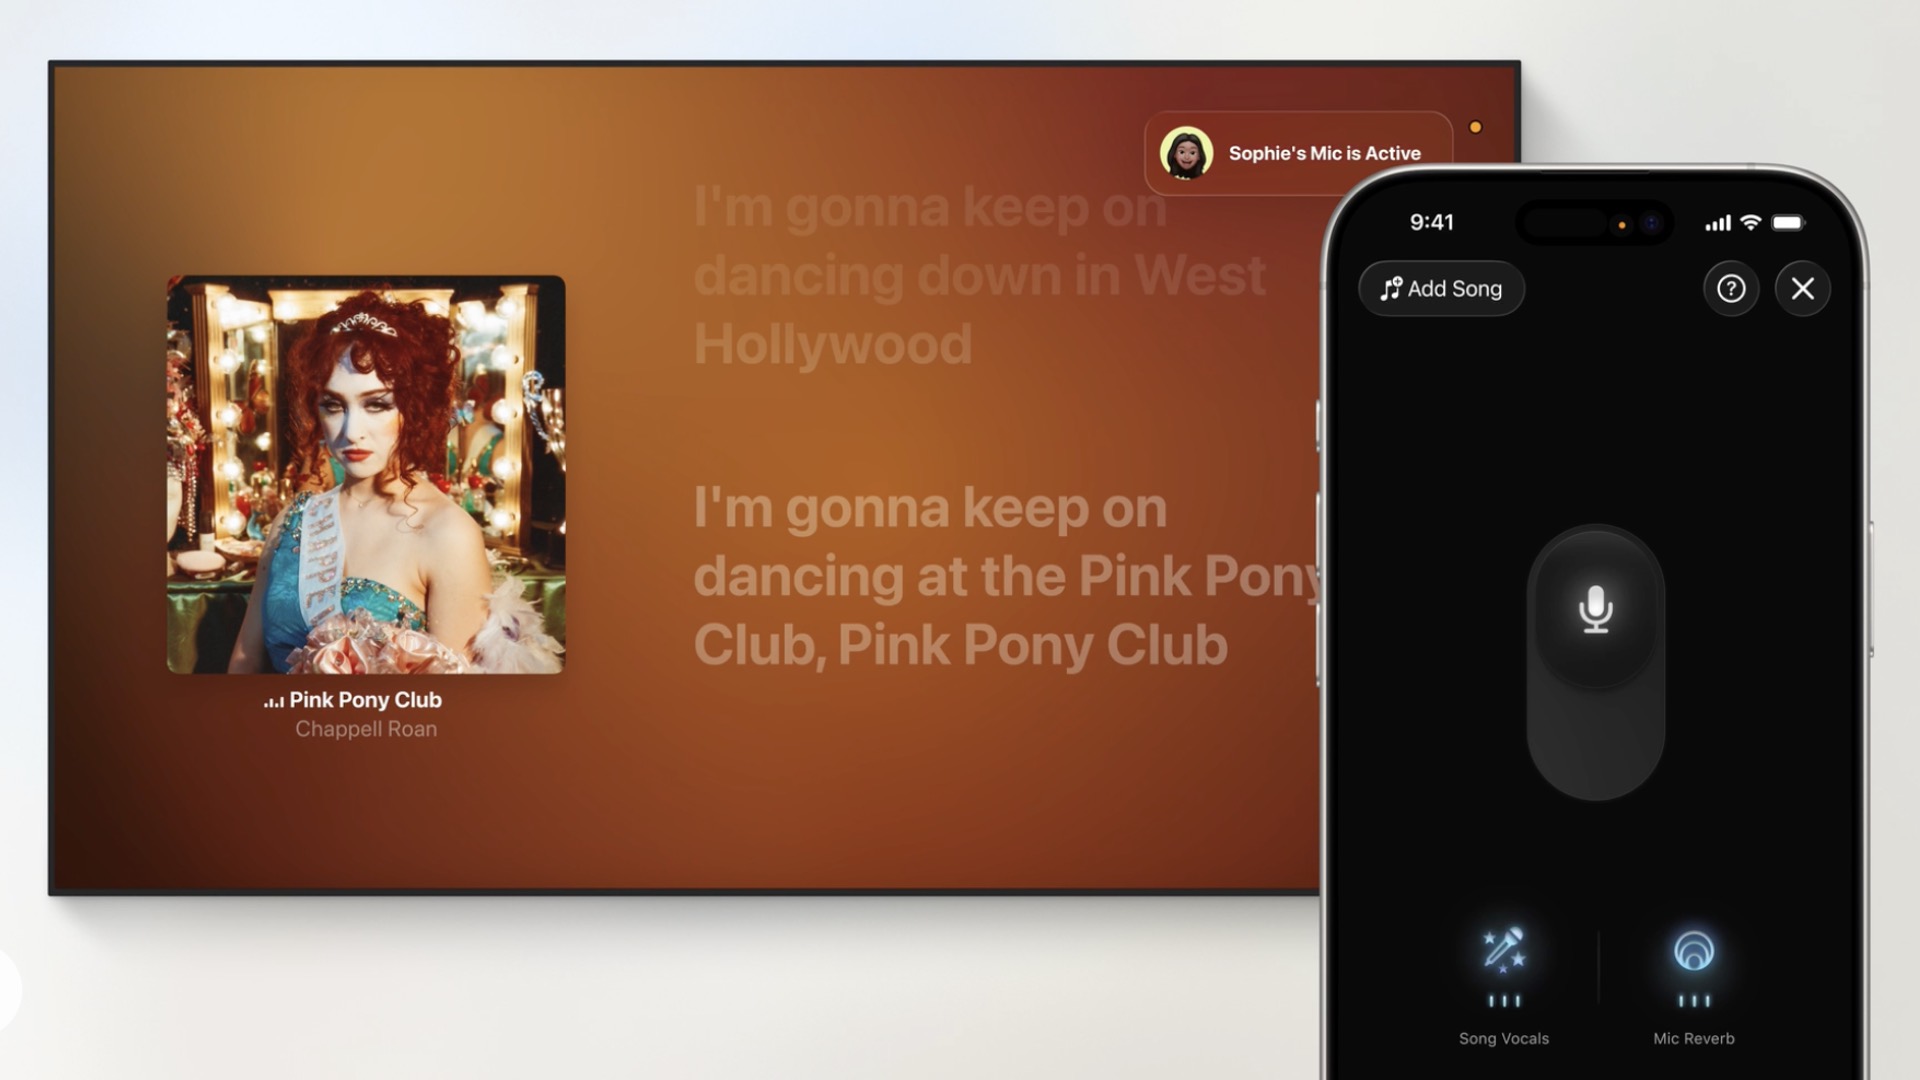Toggle the large microphone switch
The height and width of the screenshot is (1080, 1920).
coord(1595,610)
